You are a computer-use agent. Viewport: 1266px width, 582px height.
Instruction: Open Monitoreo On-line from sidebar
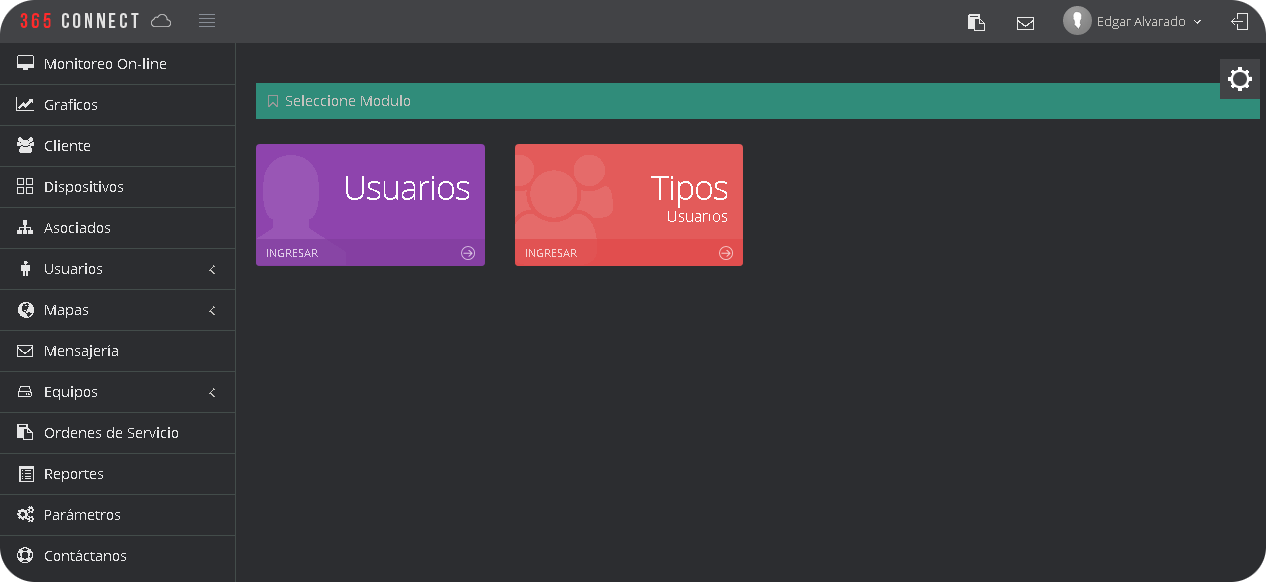105,64
